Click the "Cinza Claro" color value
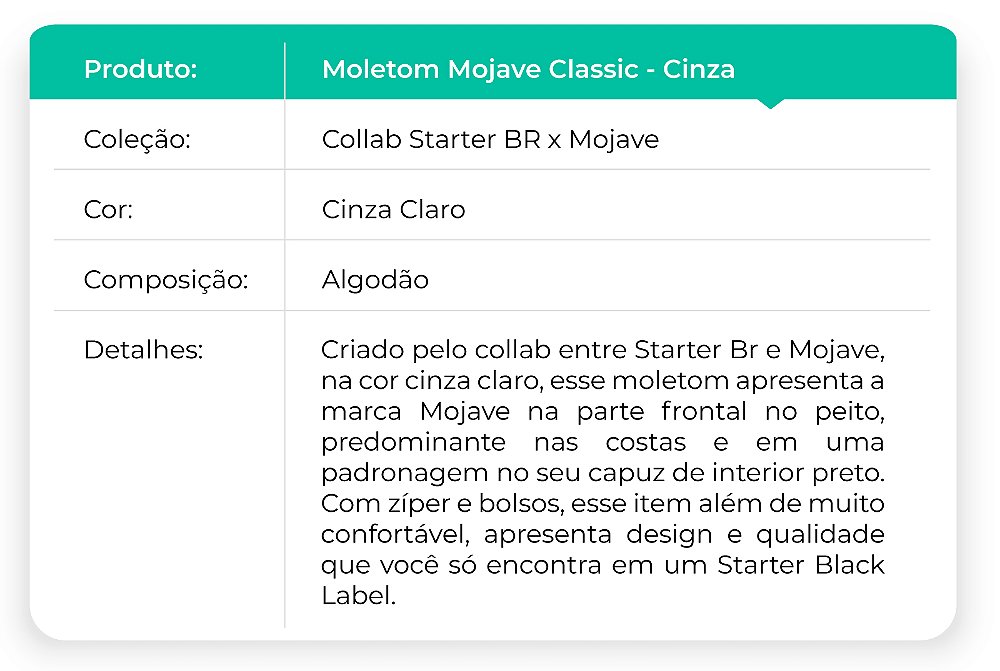 pyautogui.click(x=393, y=210)
